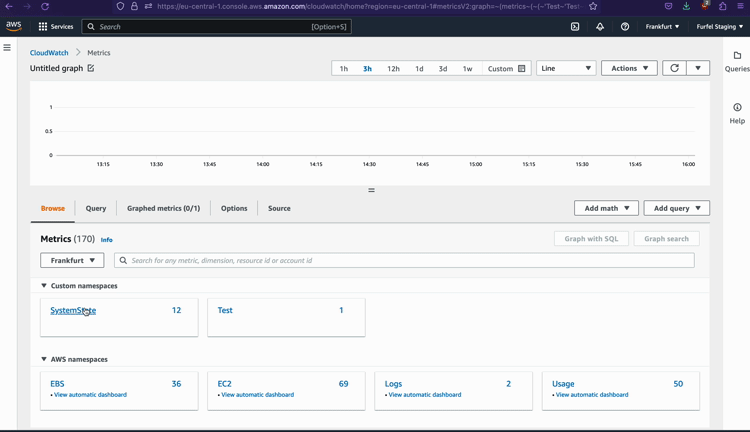Select the 1h time range
750x432 pixels.
343,68
